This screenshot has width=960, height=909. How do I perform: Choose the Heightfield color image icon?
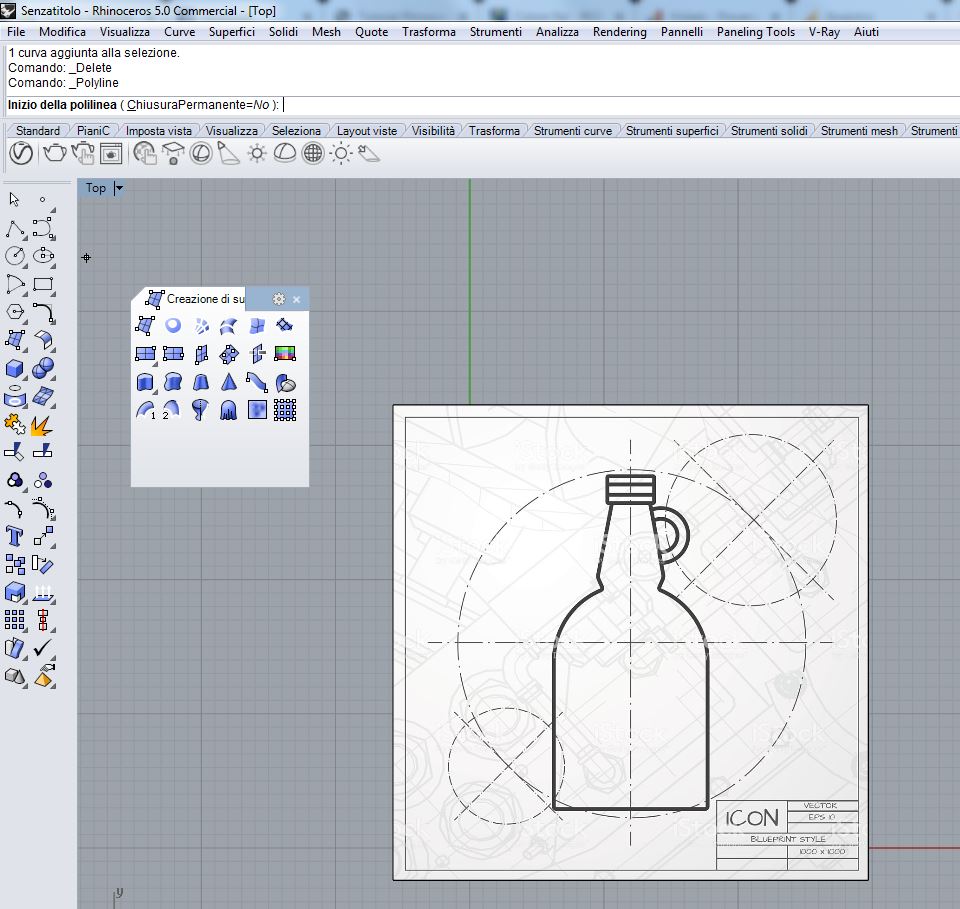285,353
